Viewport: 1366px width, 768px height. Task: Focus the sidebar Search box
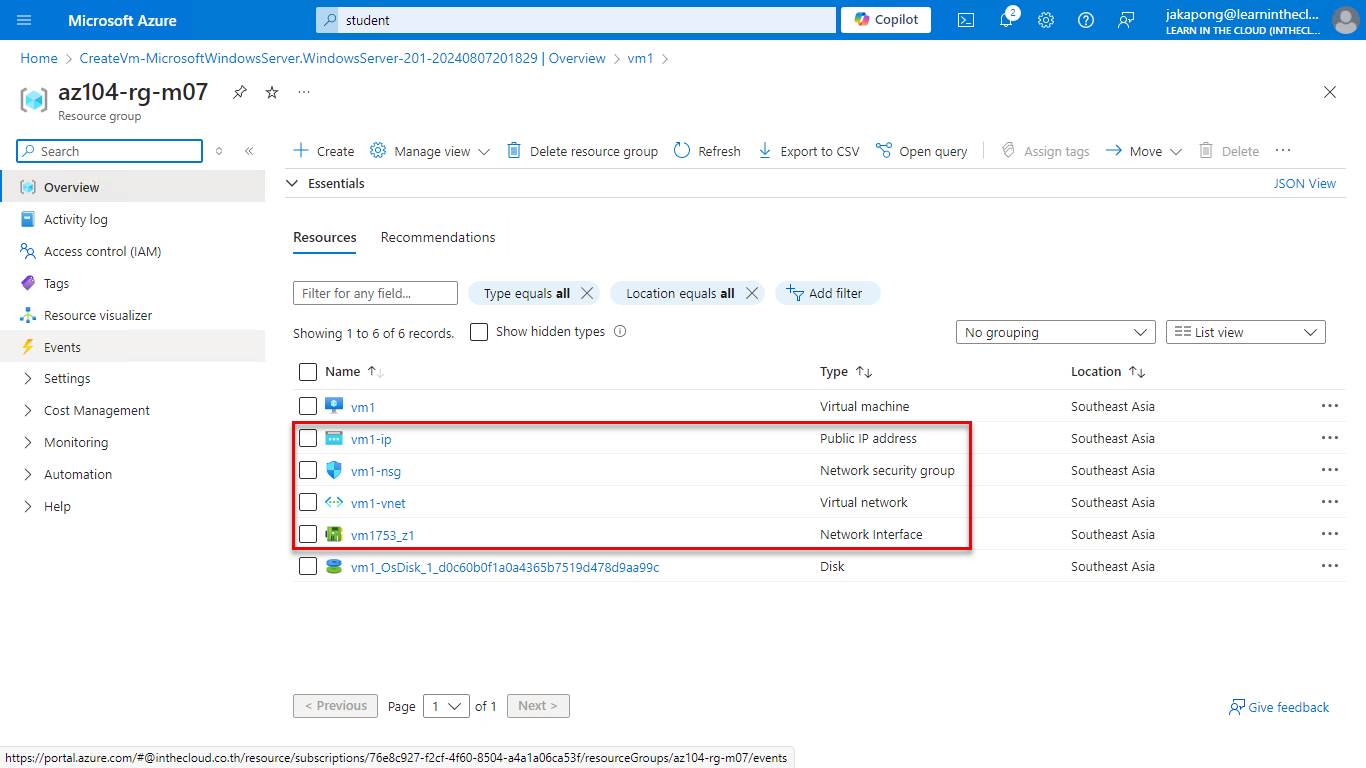(x=110, y=151)
